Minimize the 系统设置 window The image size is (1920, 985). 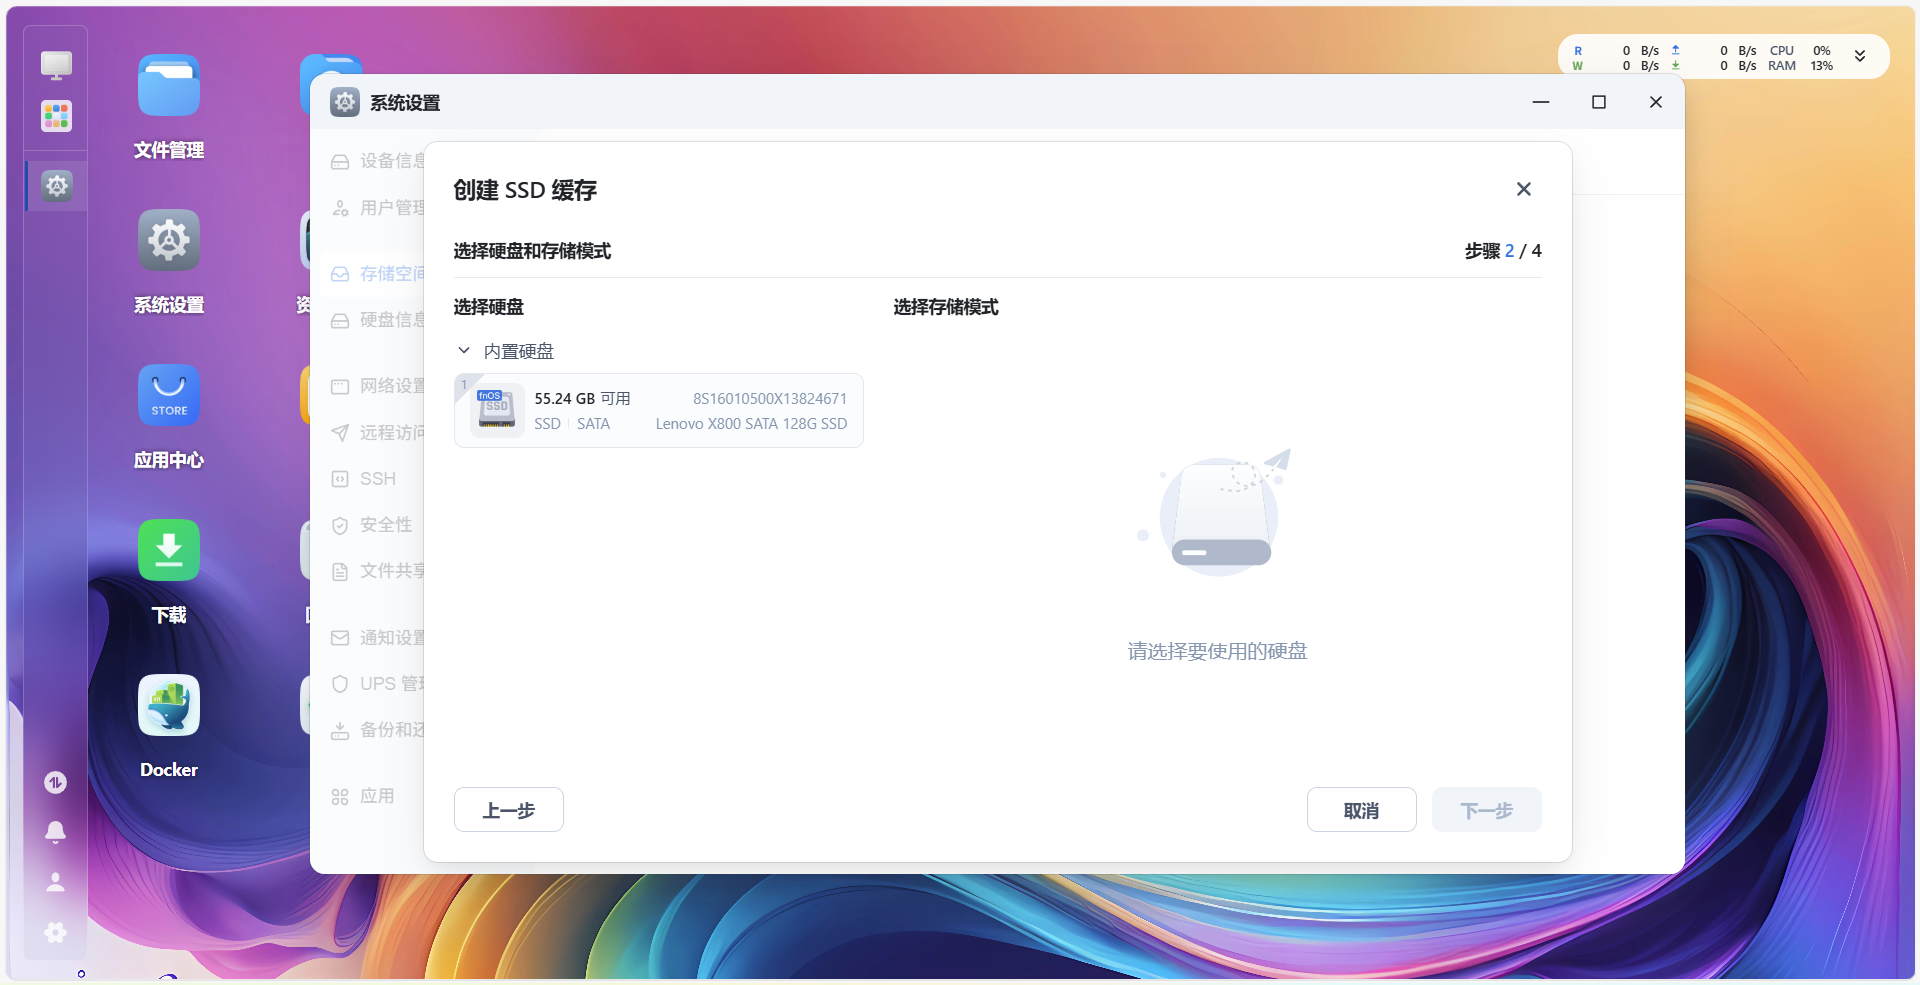(x=1541, y=102)
